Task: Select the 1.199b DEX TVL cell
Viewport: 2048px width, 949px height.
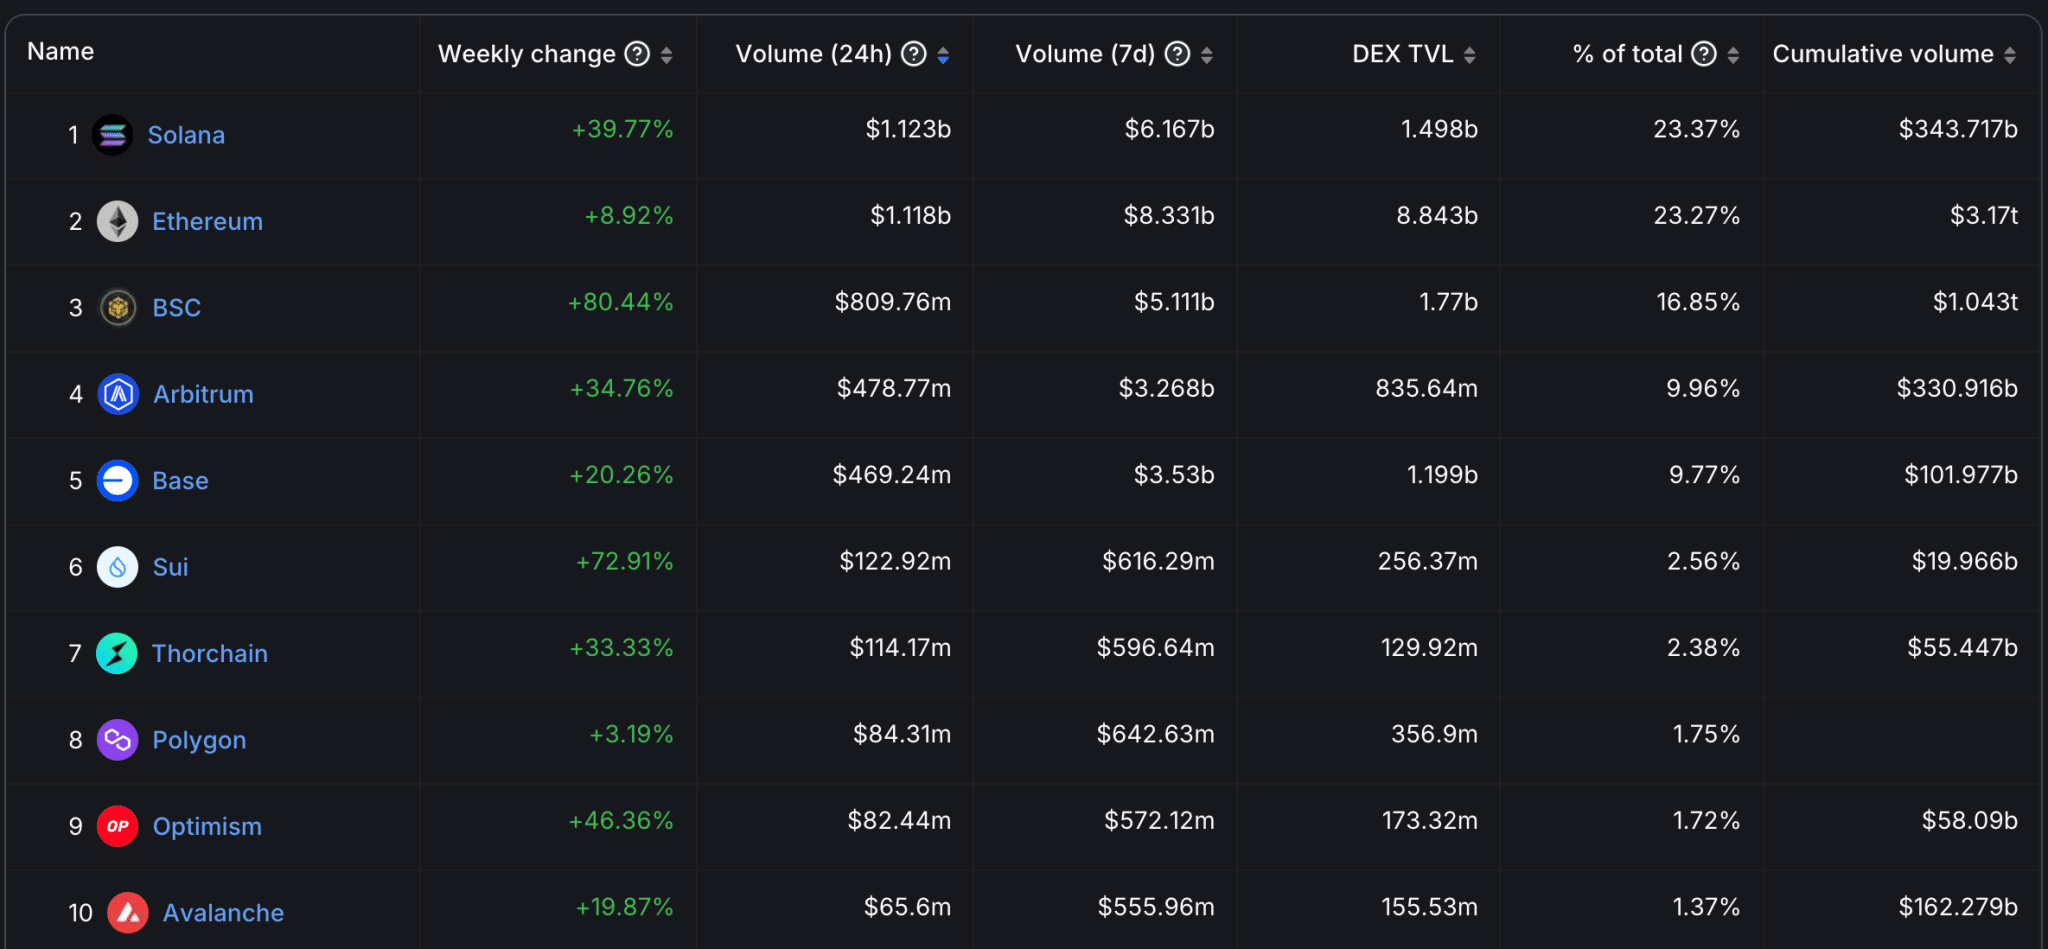Action: (1442, 475)
